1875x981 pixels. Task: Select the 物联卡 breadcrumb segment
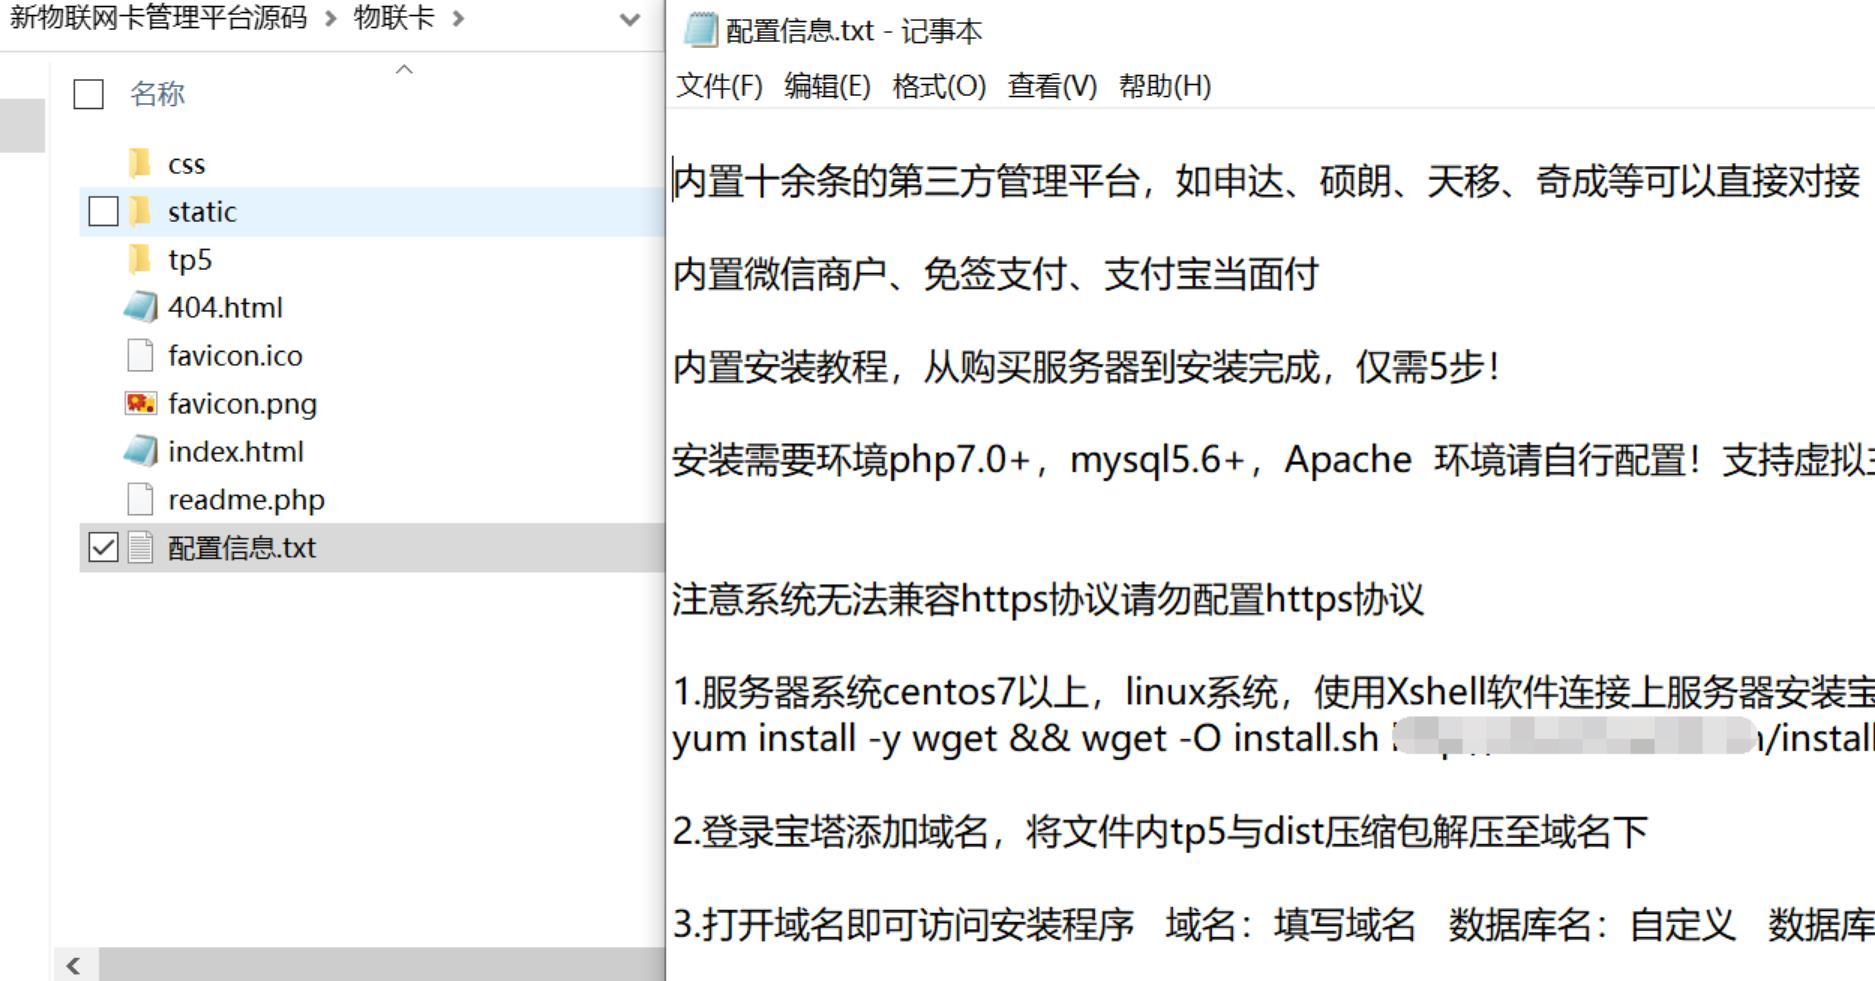point(394,18)
